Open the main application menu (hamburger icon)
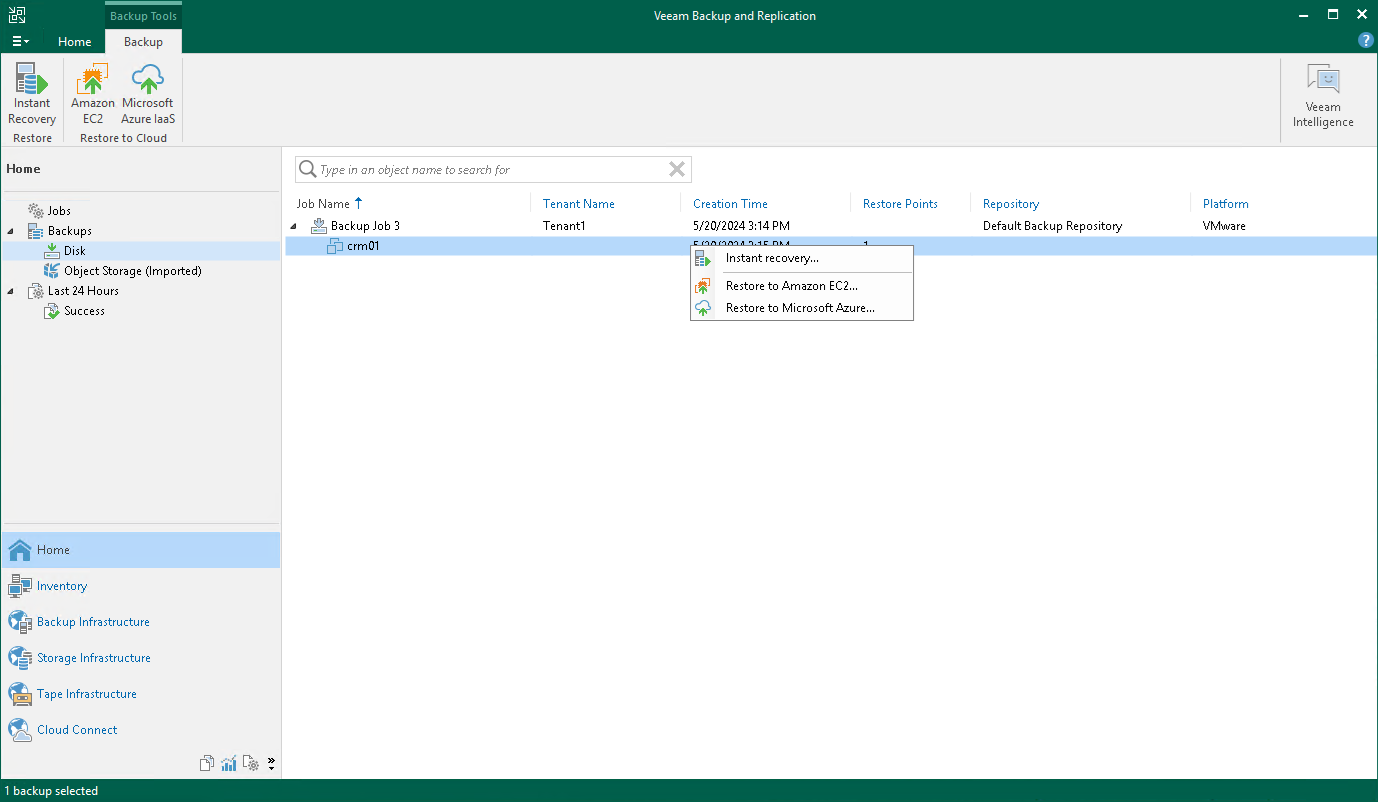 coord(20,41)
